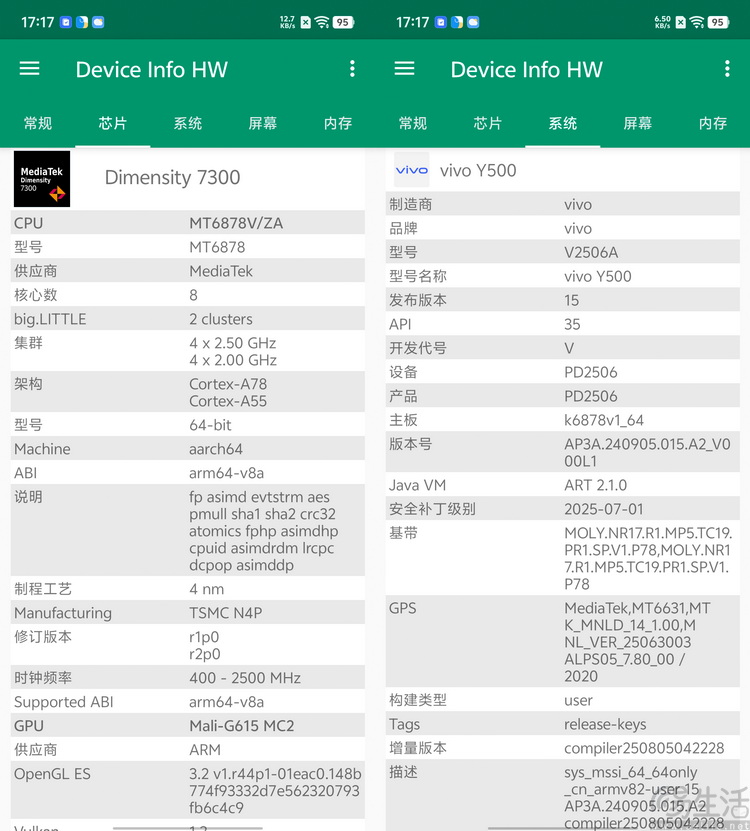
Task: Tap 发布版本 value 15
Action: (x=571, y=300)
